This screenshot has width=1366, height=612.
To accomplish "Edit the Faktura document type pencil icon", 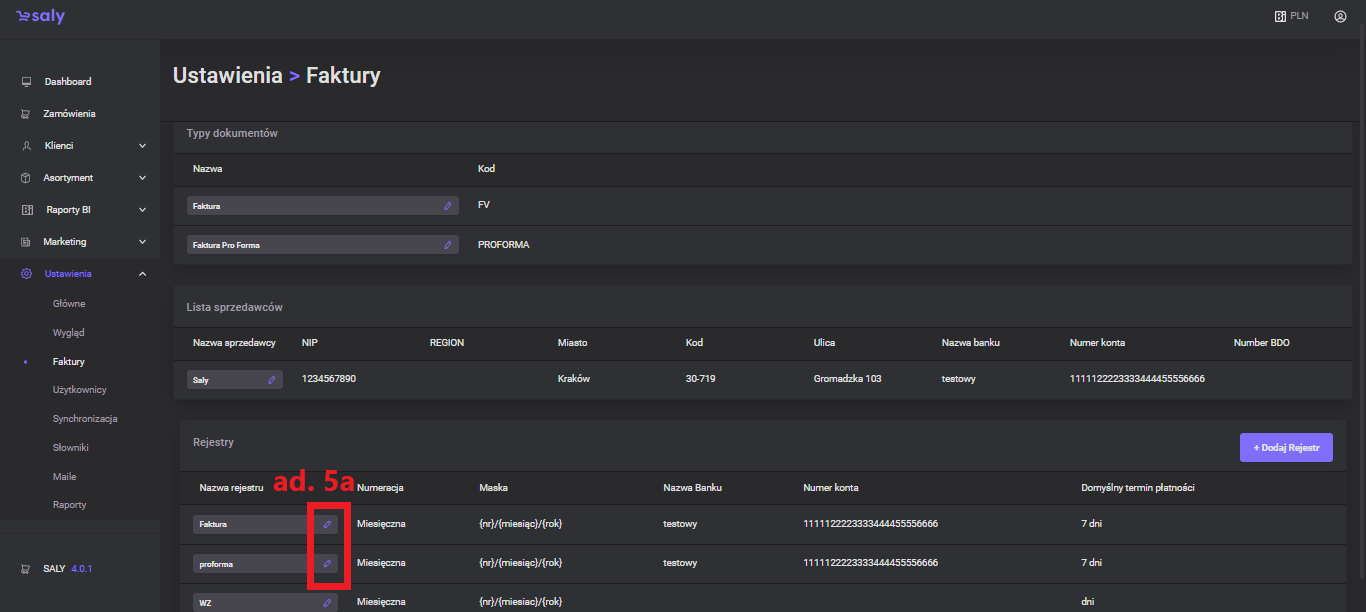I will 448,205.
